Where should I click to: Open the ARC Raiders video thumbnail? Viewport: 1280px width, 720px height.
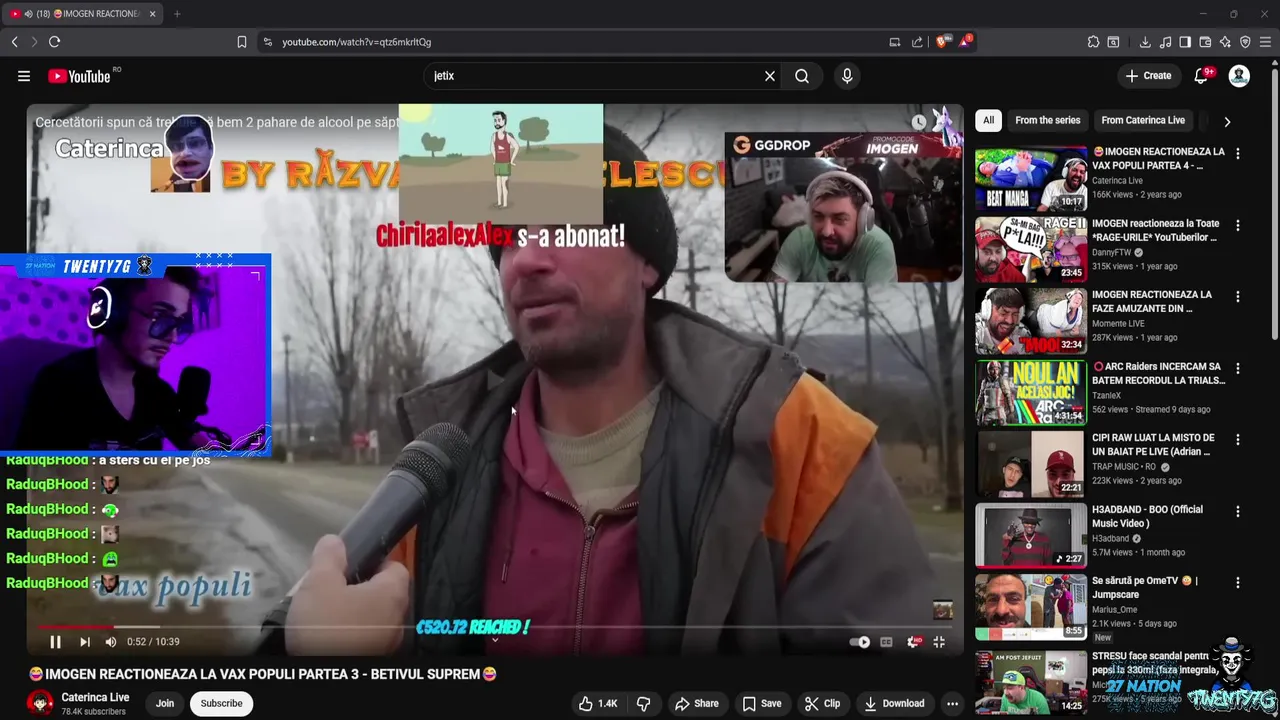tap(1031, 393)
